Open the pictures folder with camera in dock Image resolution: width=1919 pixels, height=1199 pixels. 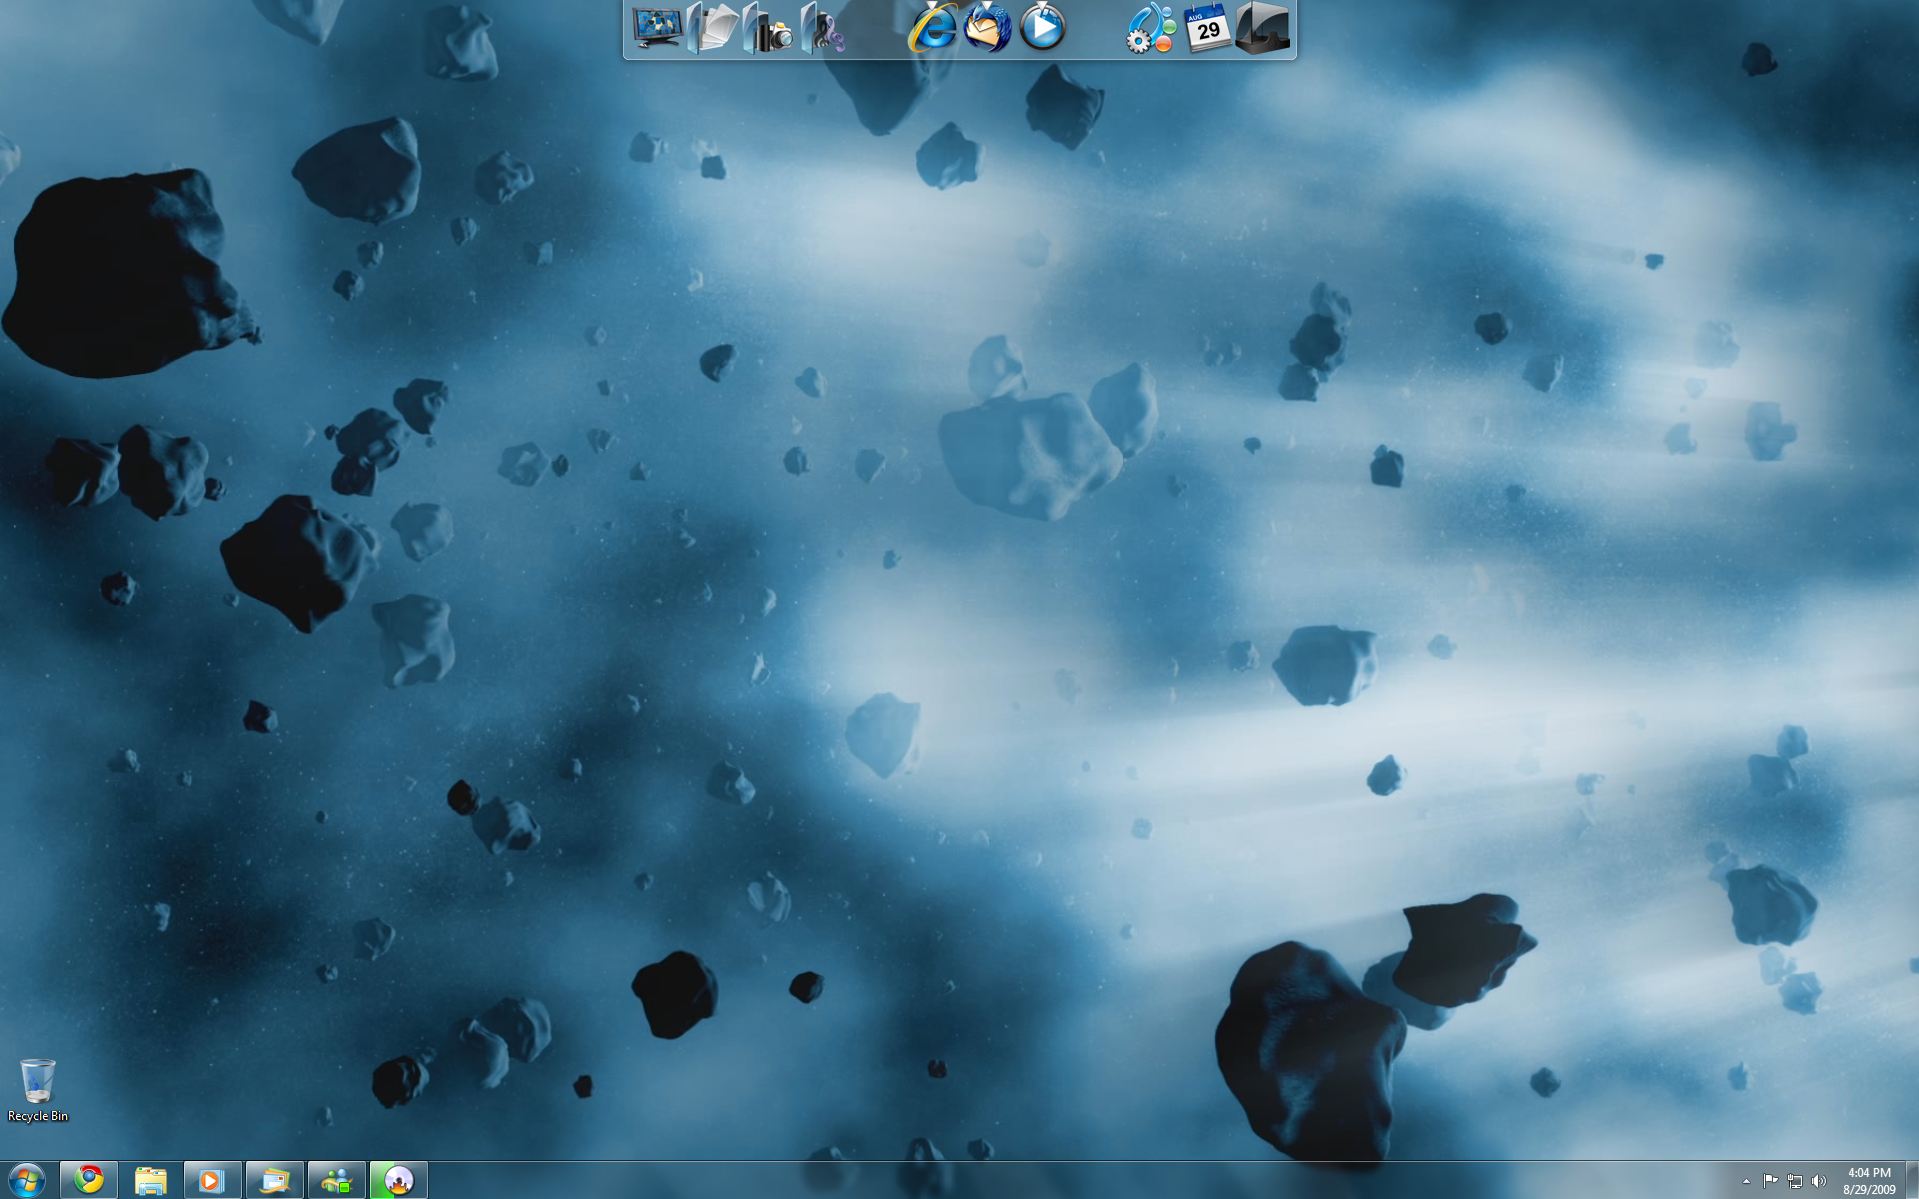pyautogui.click(x=768, y=28)
